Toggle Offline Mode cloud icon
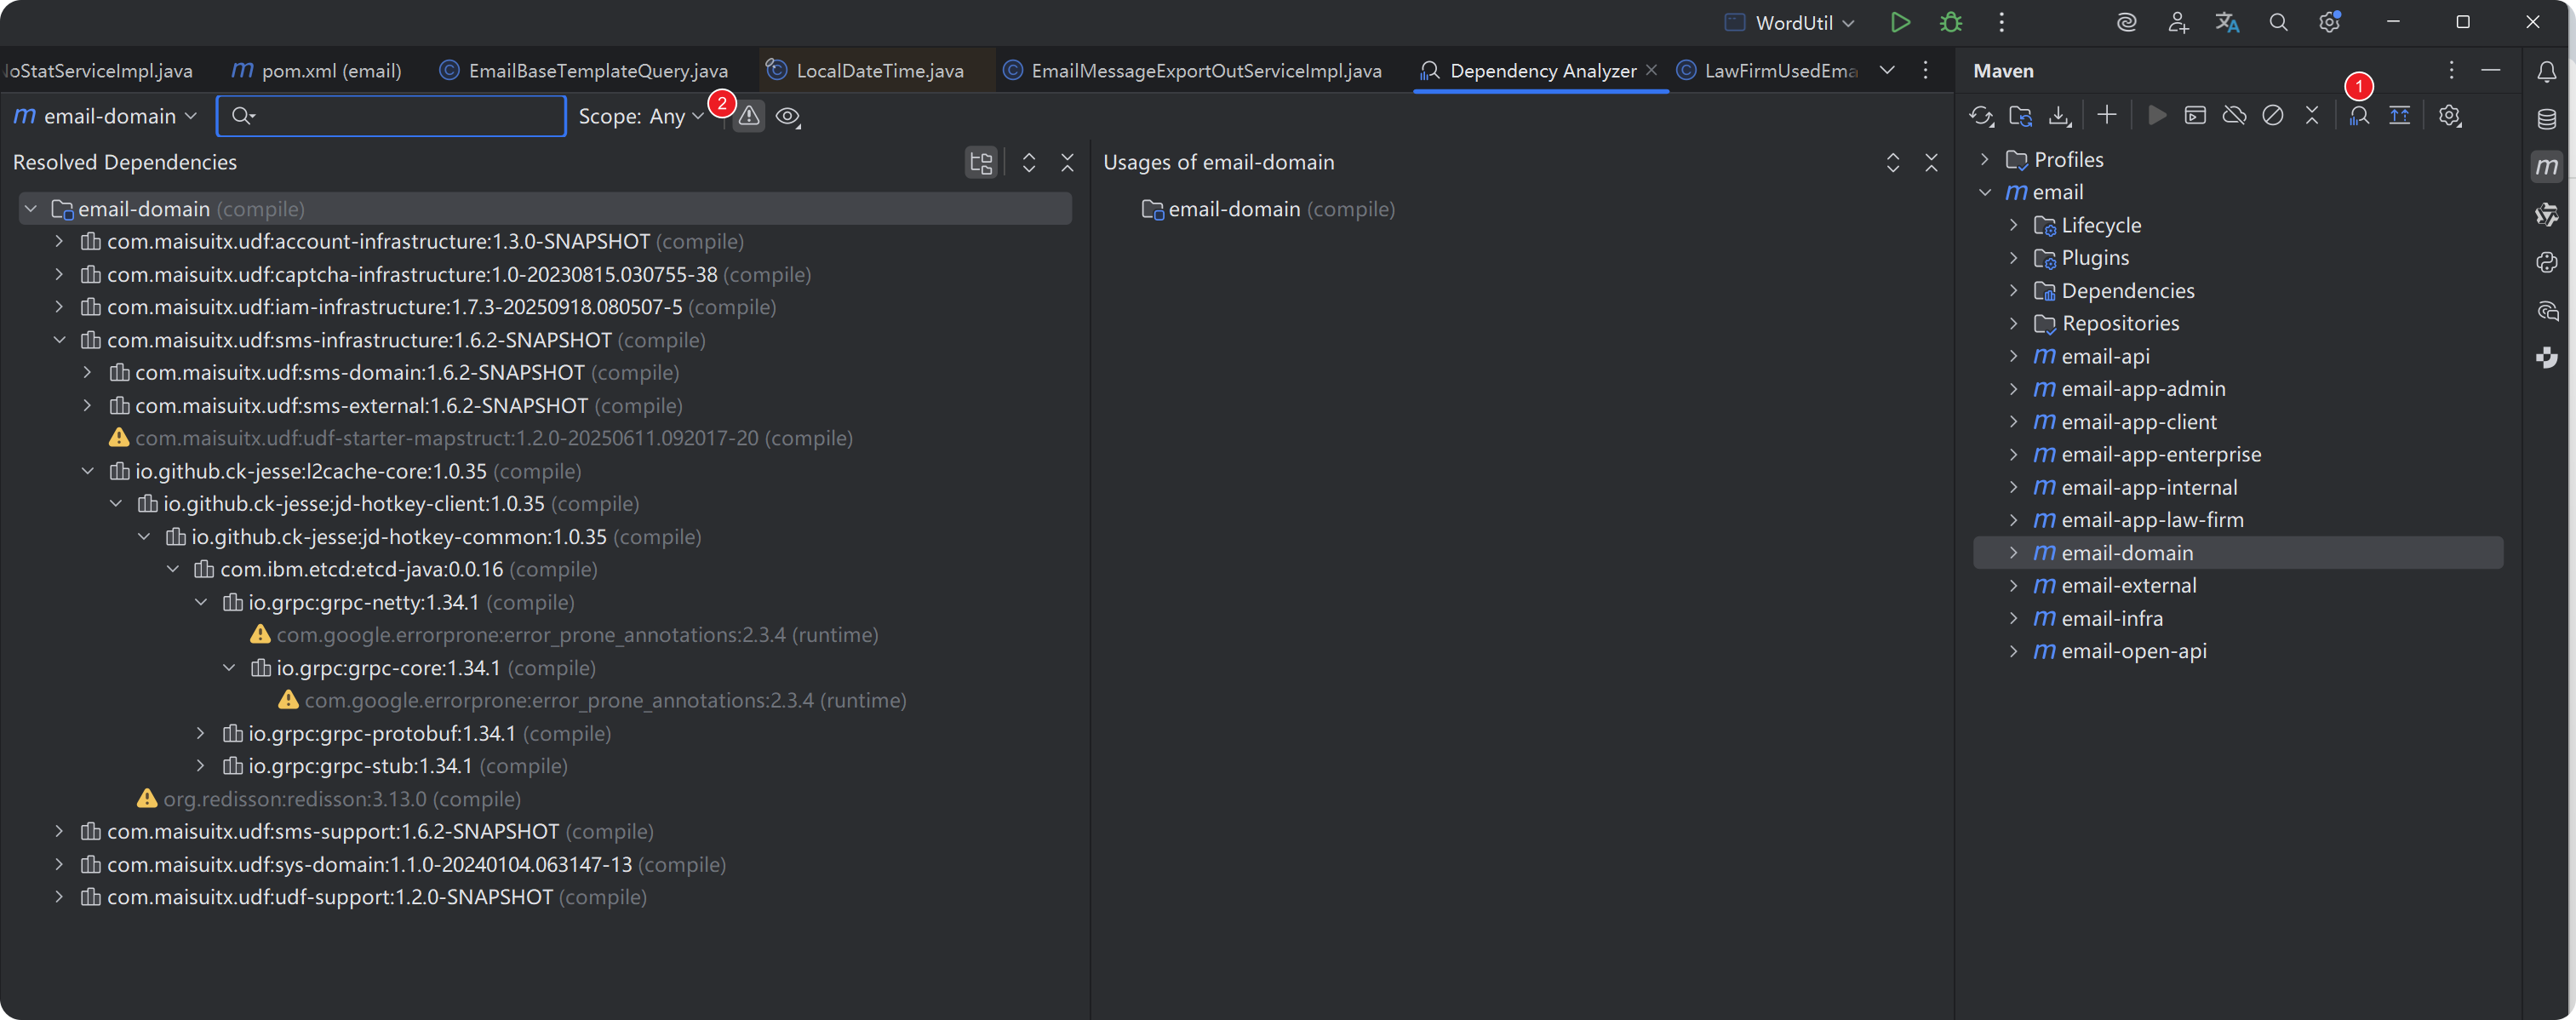 point(2234,116)
